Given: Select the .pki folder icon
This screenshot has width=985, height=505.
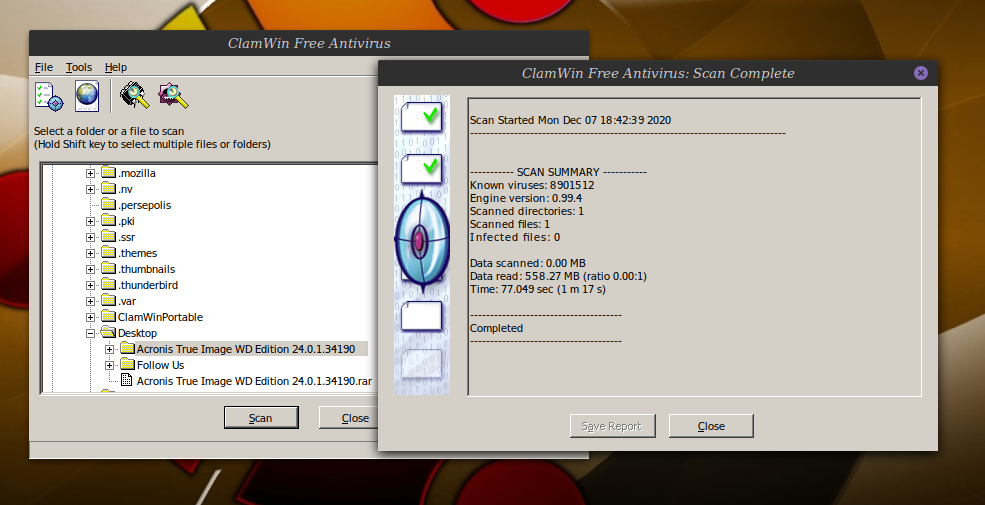Looking at the screenshot, I should [x=109, y=220].
